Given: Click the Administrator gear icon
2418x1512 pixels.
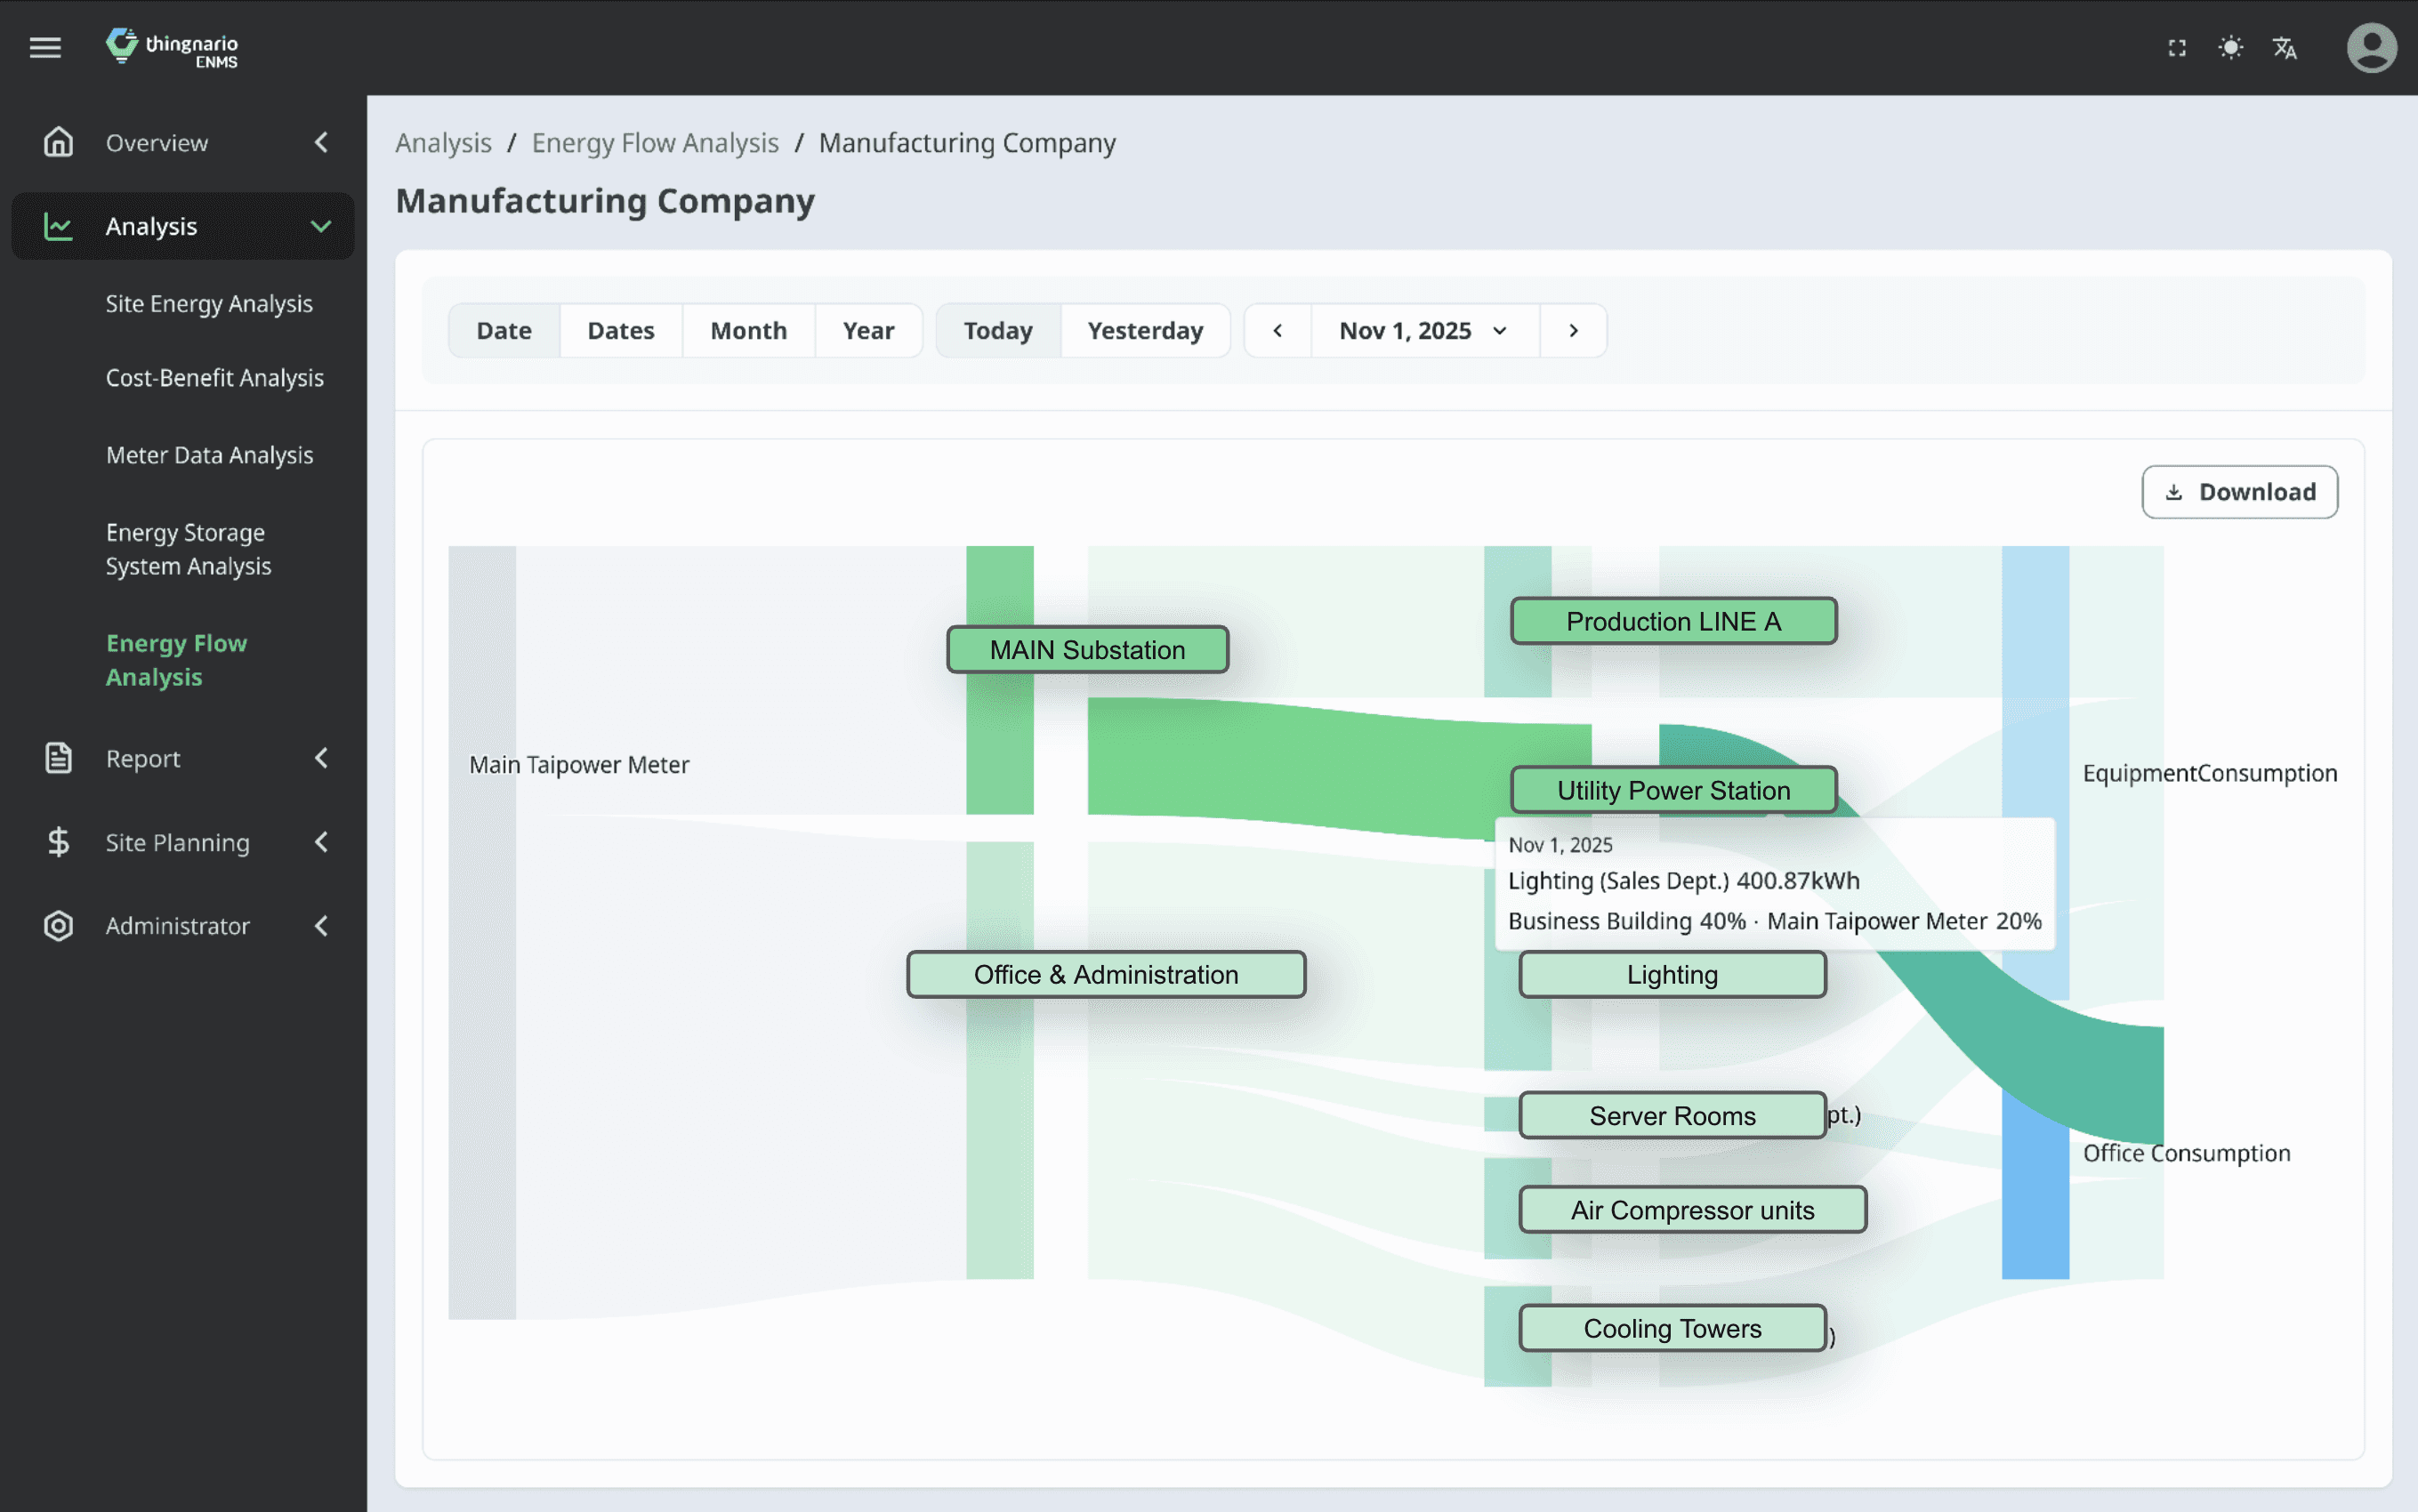Looking at the screenshot, I should [58, 926].
